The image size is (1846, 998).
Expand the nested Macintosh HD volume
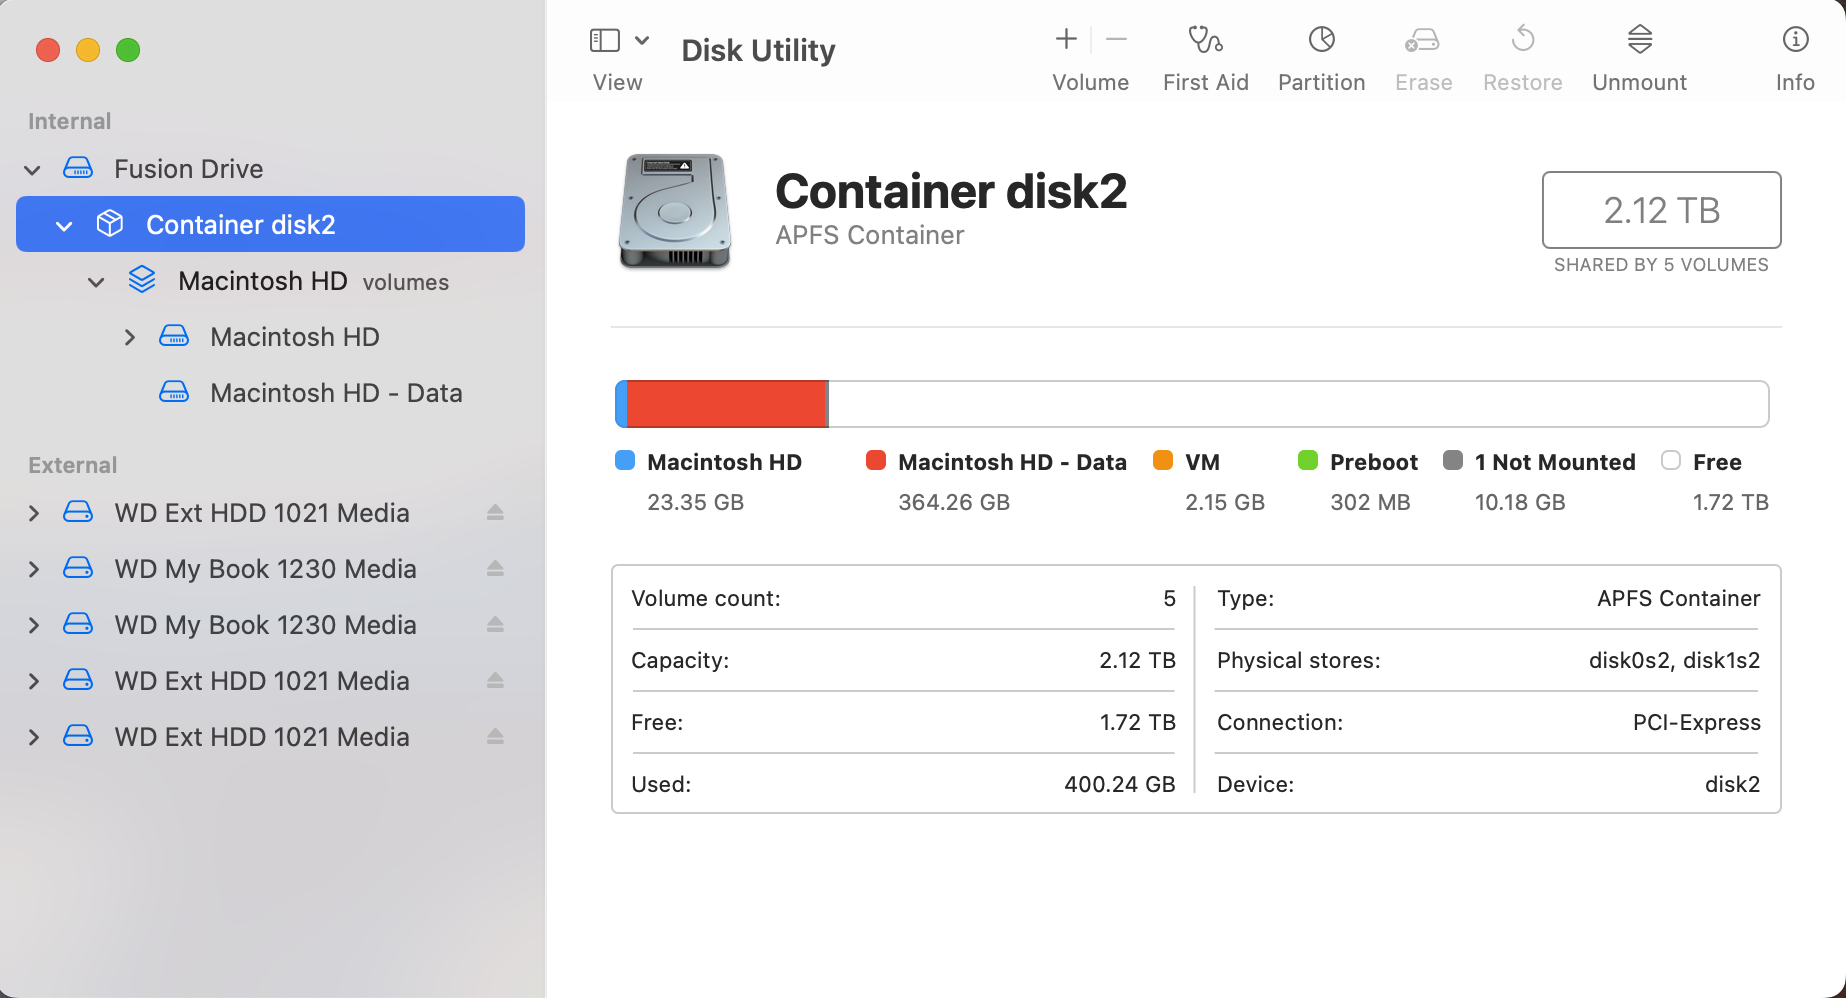129,337
